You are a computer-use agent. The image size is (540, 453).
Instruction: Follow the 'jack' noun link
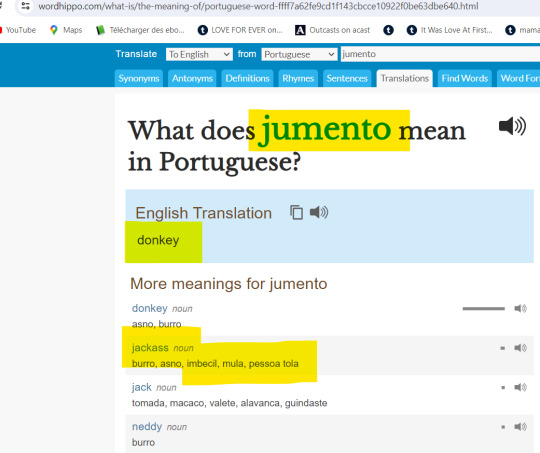[x=142, y=387]
